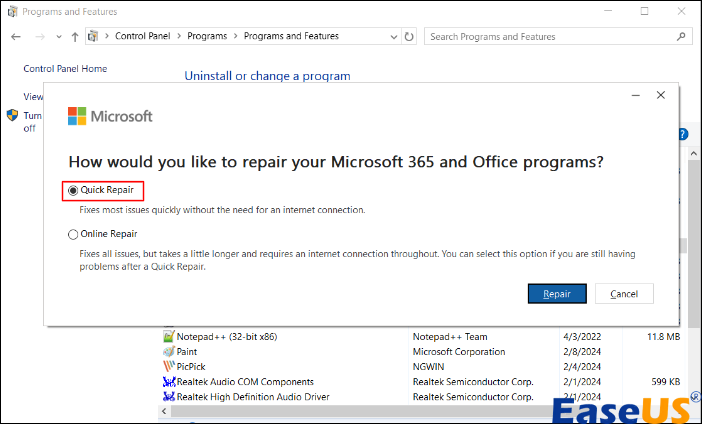Click the Realtek High Definition Audio Driver icon
Viewport: 702px width, 424px height.
pyautogui.click(x=168, y=397)
